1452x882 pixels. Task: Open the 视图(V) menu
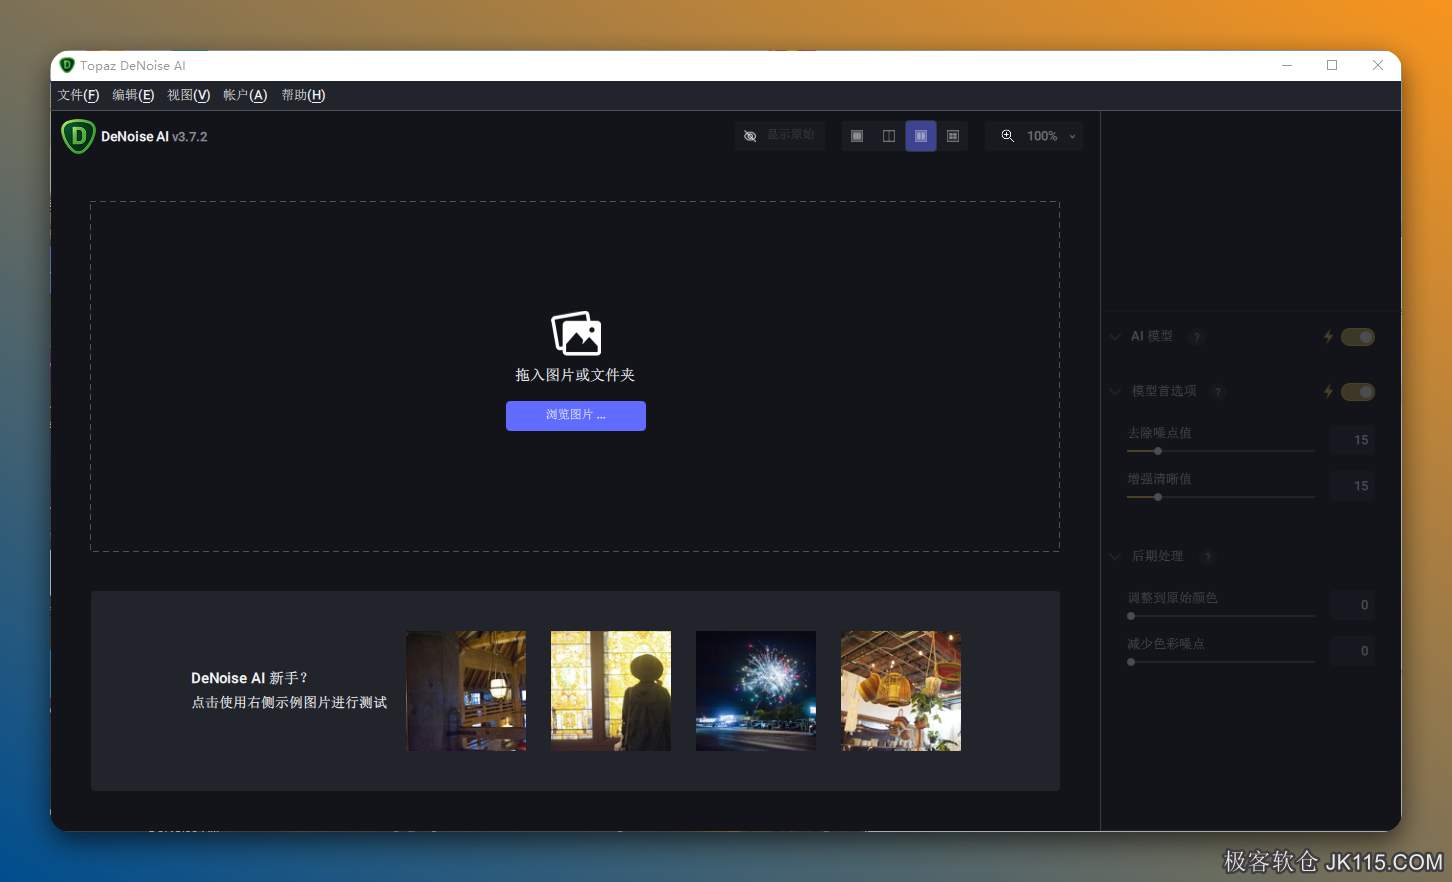pos(188,95)
